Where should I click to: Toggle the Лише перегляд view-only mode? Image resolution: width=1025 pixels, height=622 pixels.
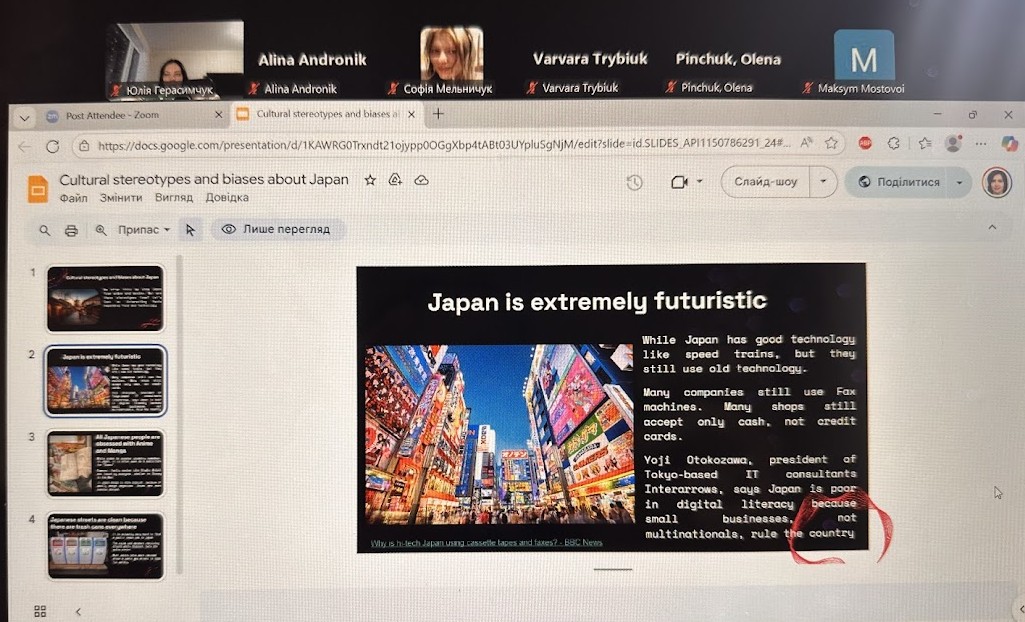(276, 229)
